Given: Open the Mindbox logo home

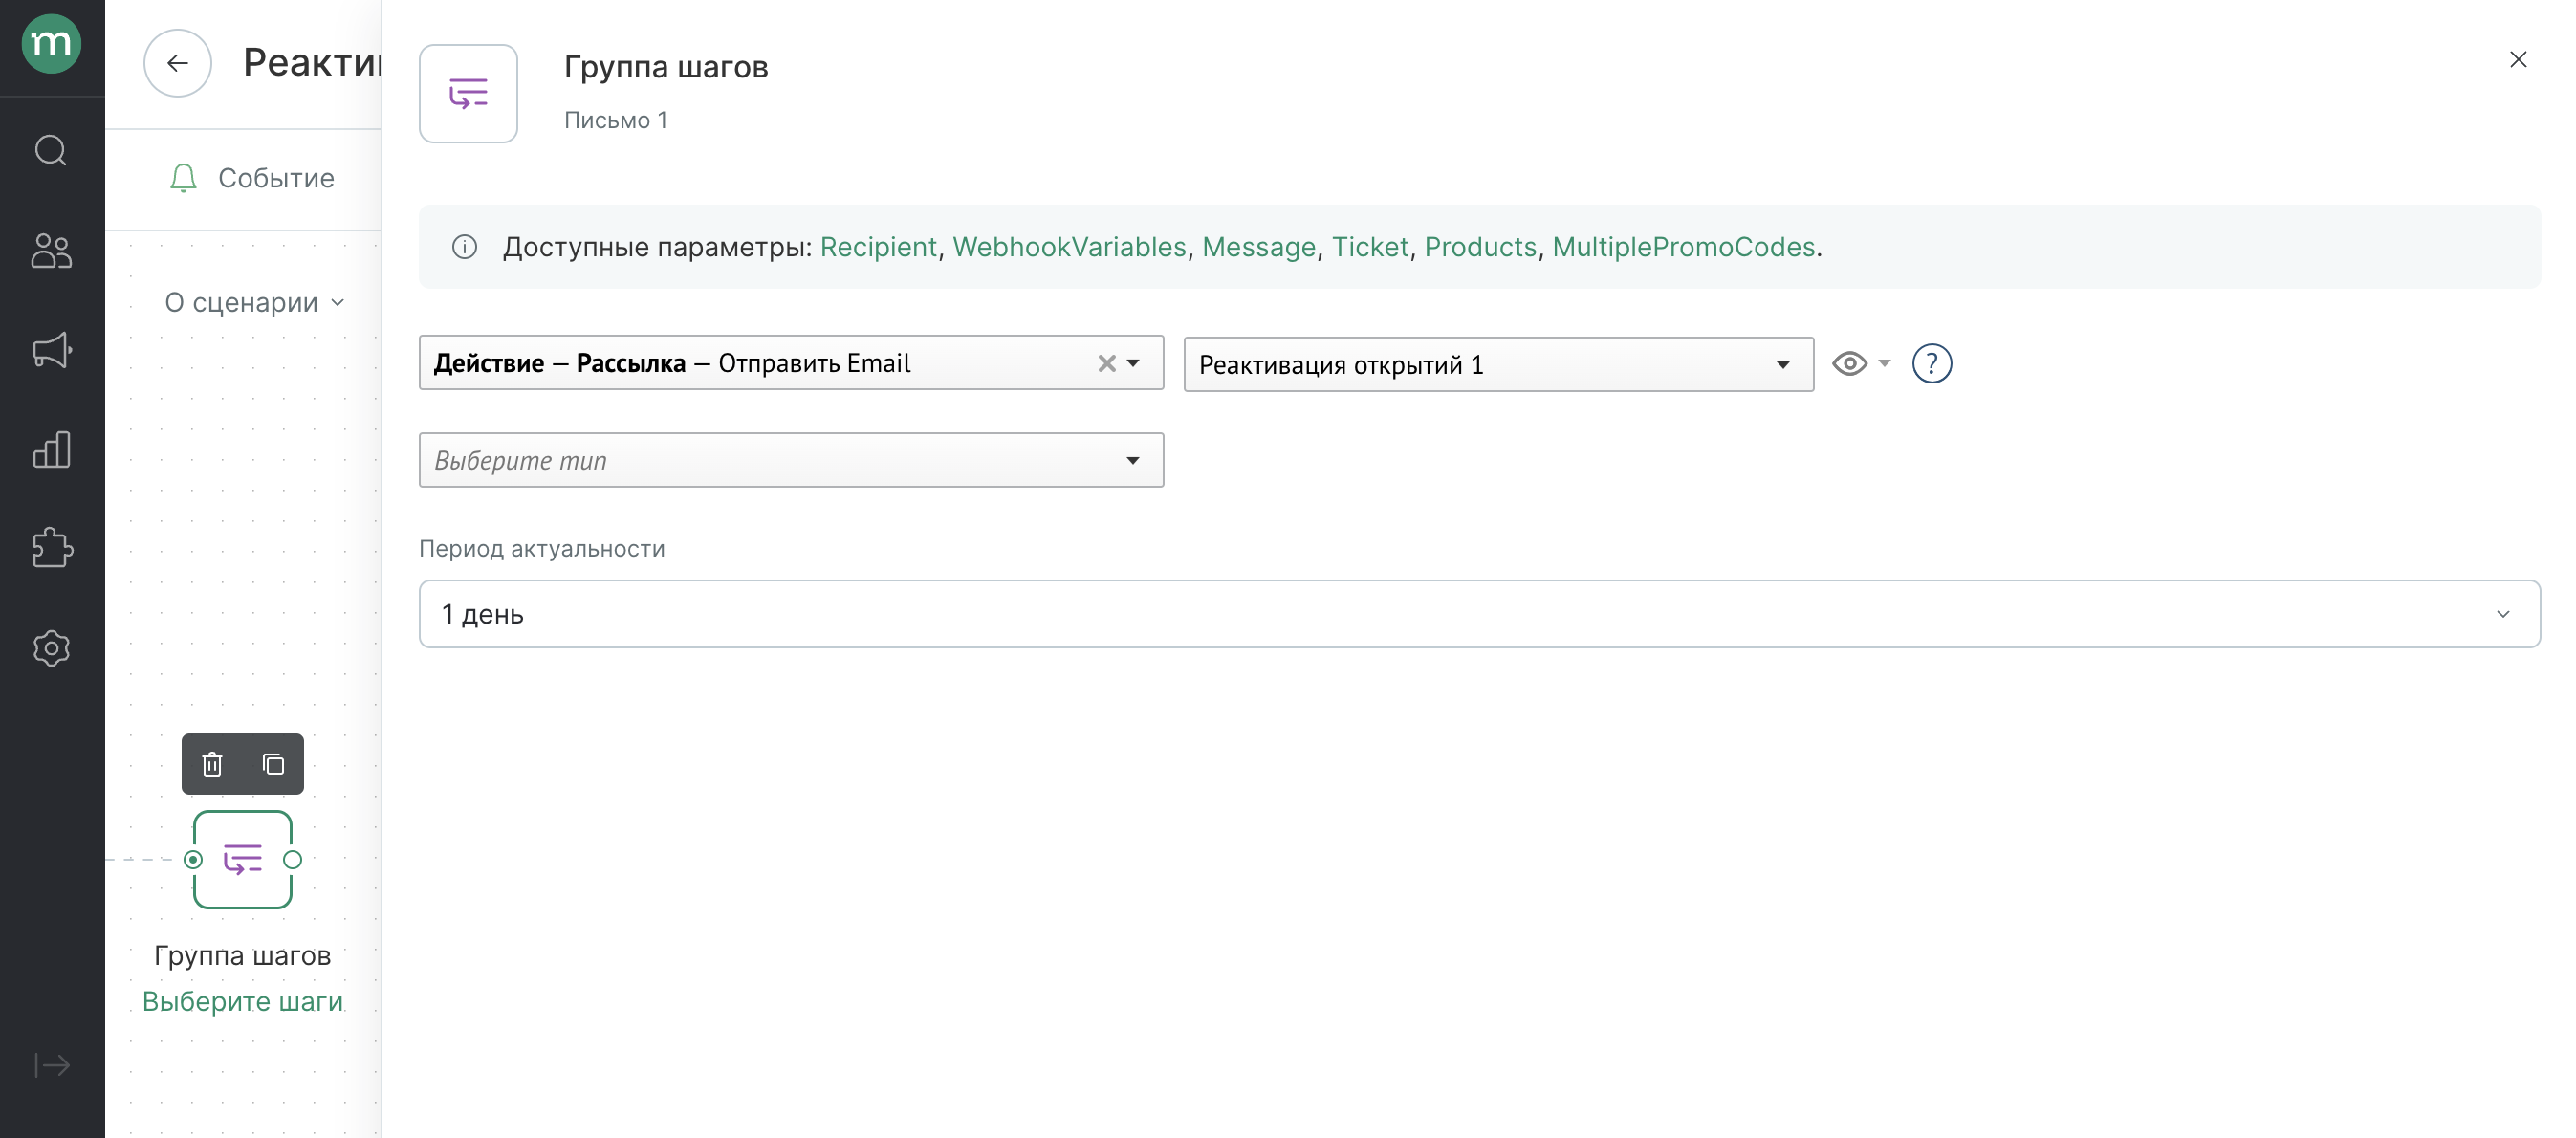Looking at the screenshot, I should coord(51,44).
